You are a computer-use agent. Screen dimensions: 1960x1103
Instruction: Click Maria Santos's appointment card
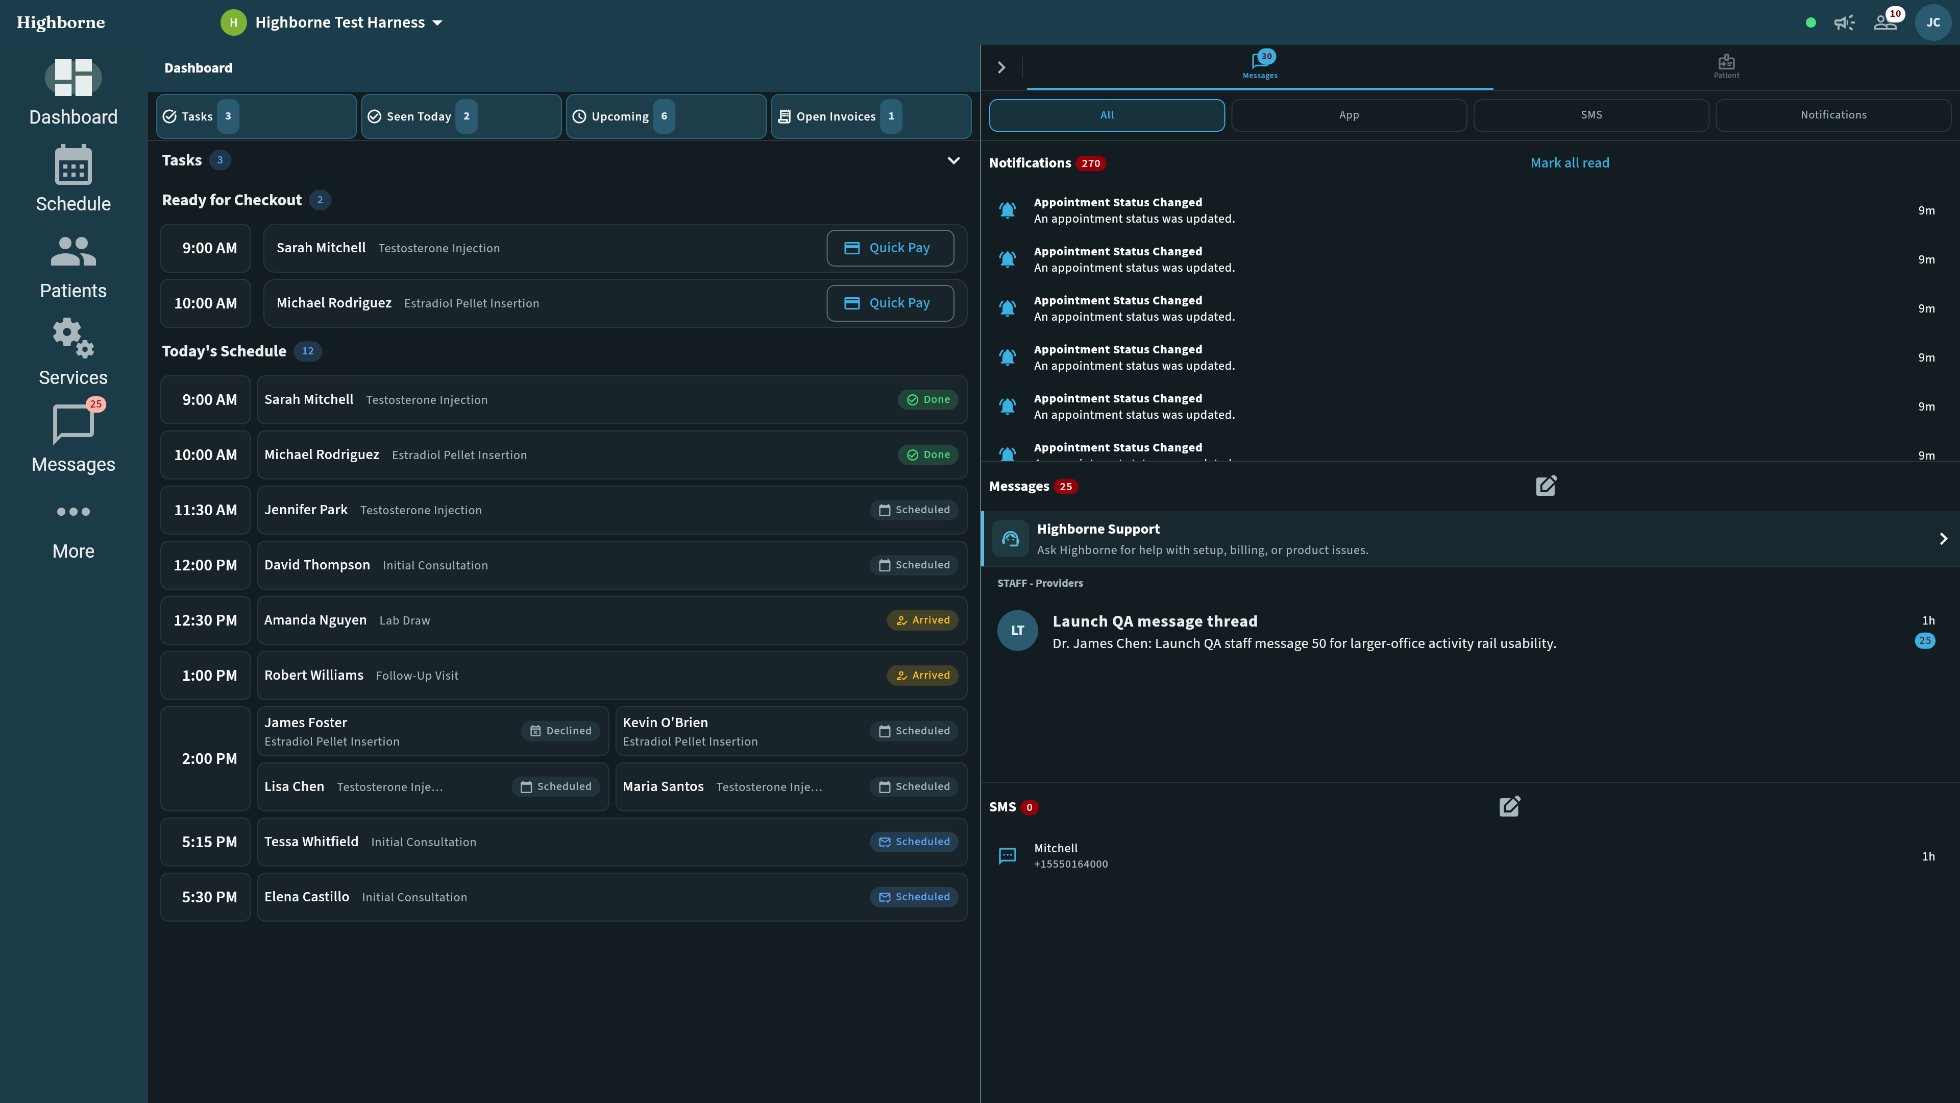click(x=791, y=787)
